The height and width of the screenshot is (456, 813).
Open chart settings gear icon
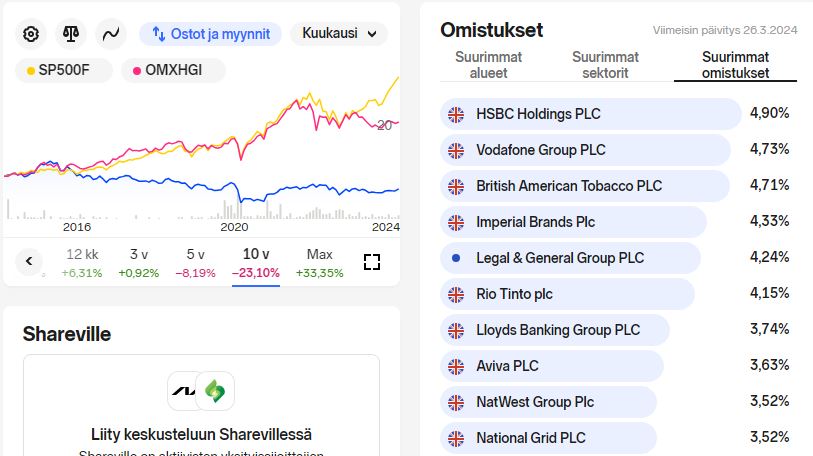31,34
